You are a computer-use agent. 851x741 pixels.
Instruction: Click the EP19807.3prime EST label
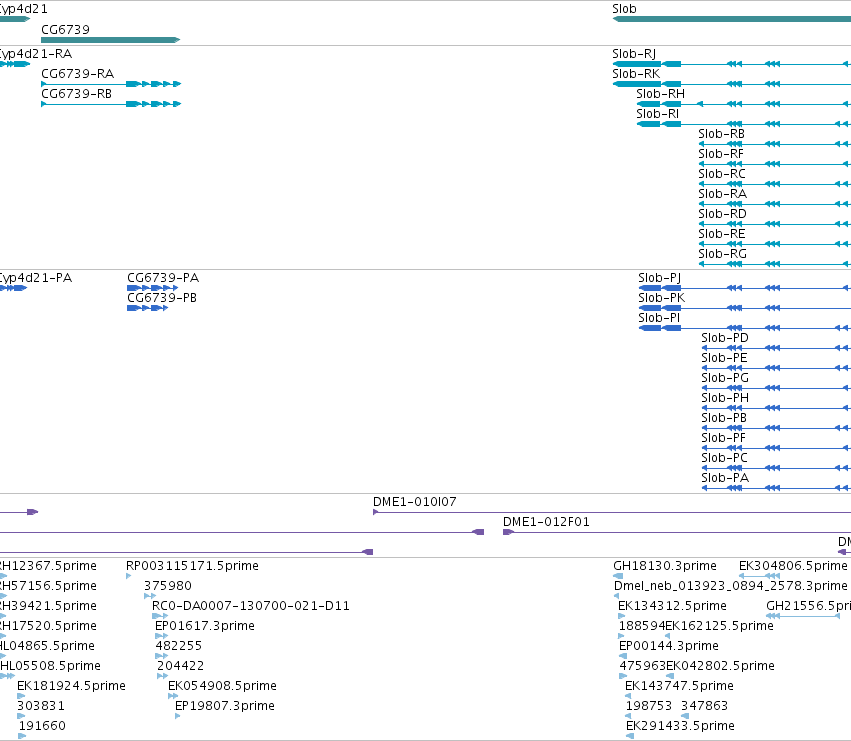tap(225, 706)
